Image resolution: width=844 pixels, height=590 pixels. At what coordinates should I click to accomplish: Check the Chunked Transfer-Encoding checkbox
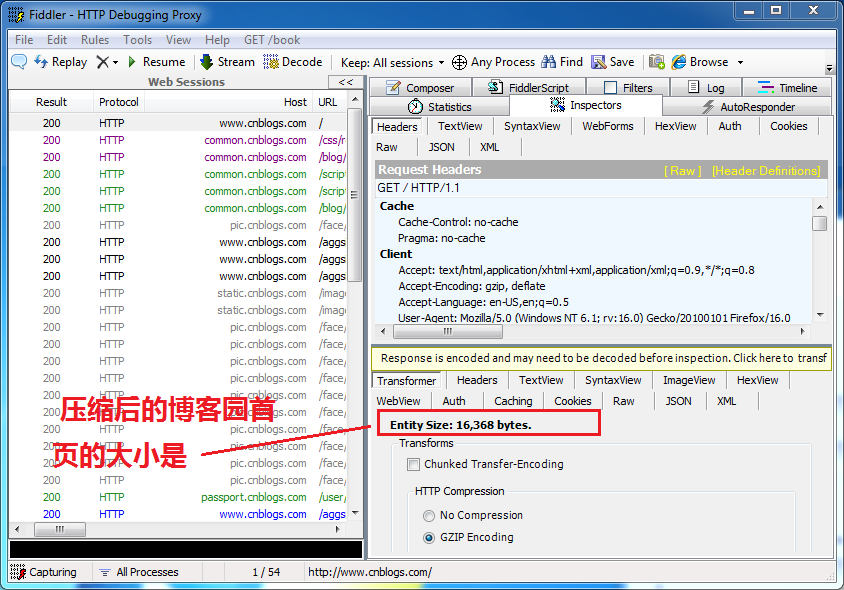(x=413, y=464)
